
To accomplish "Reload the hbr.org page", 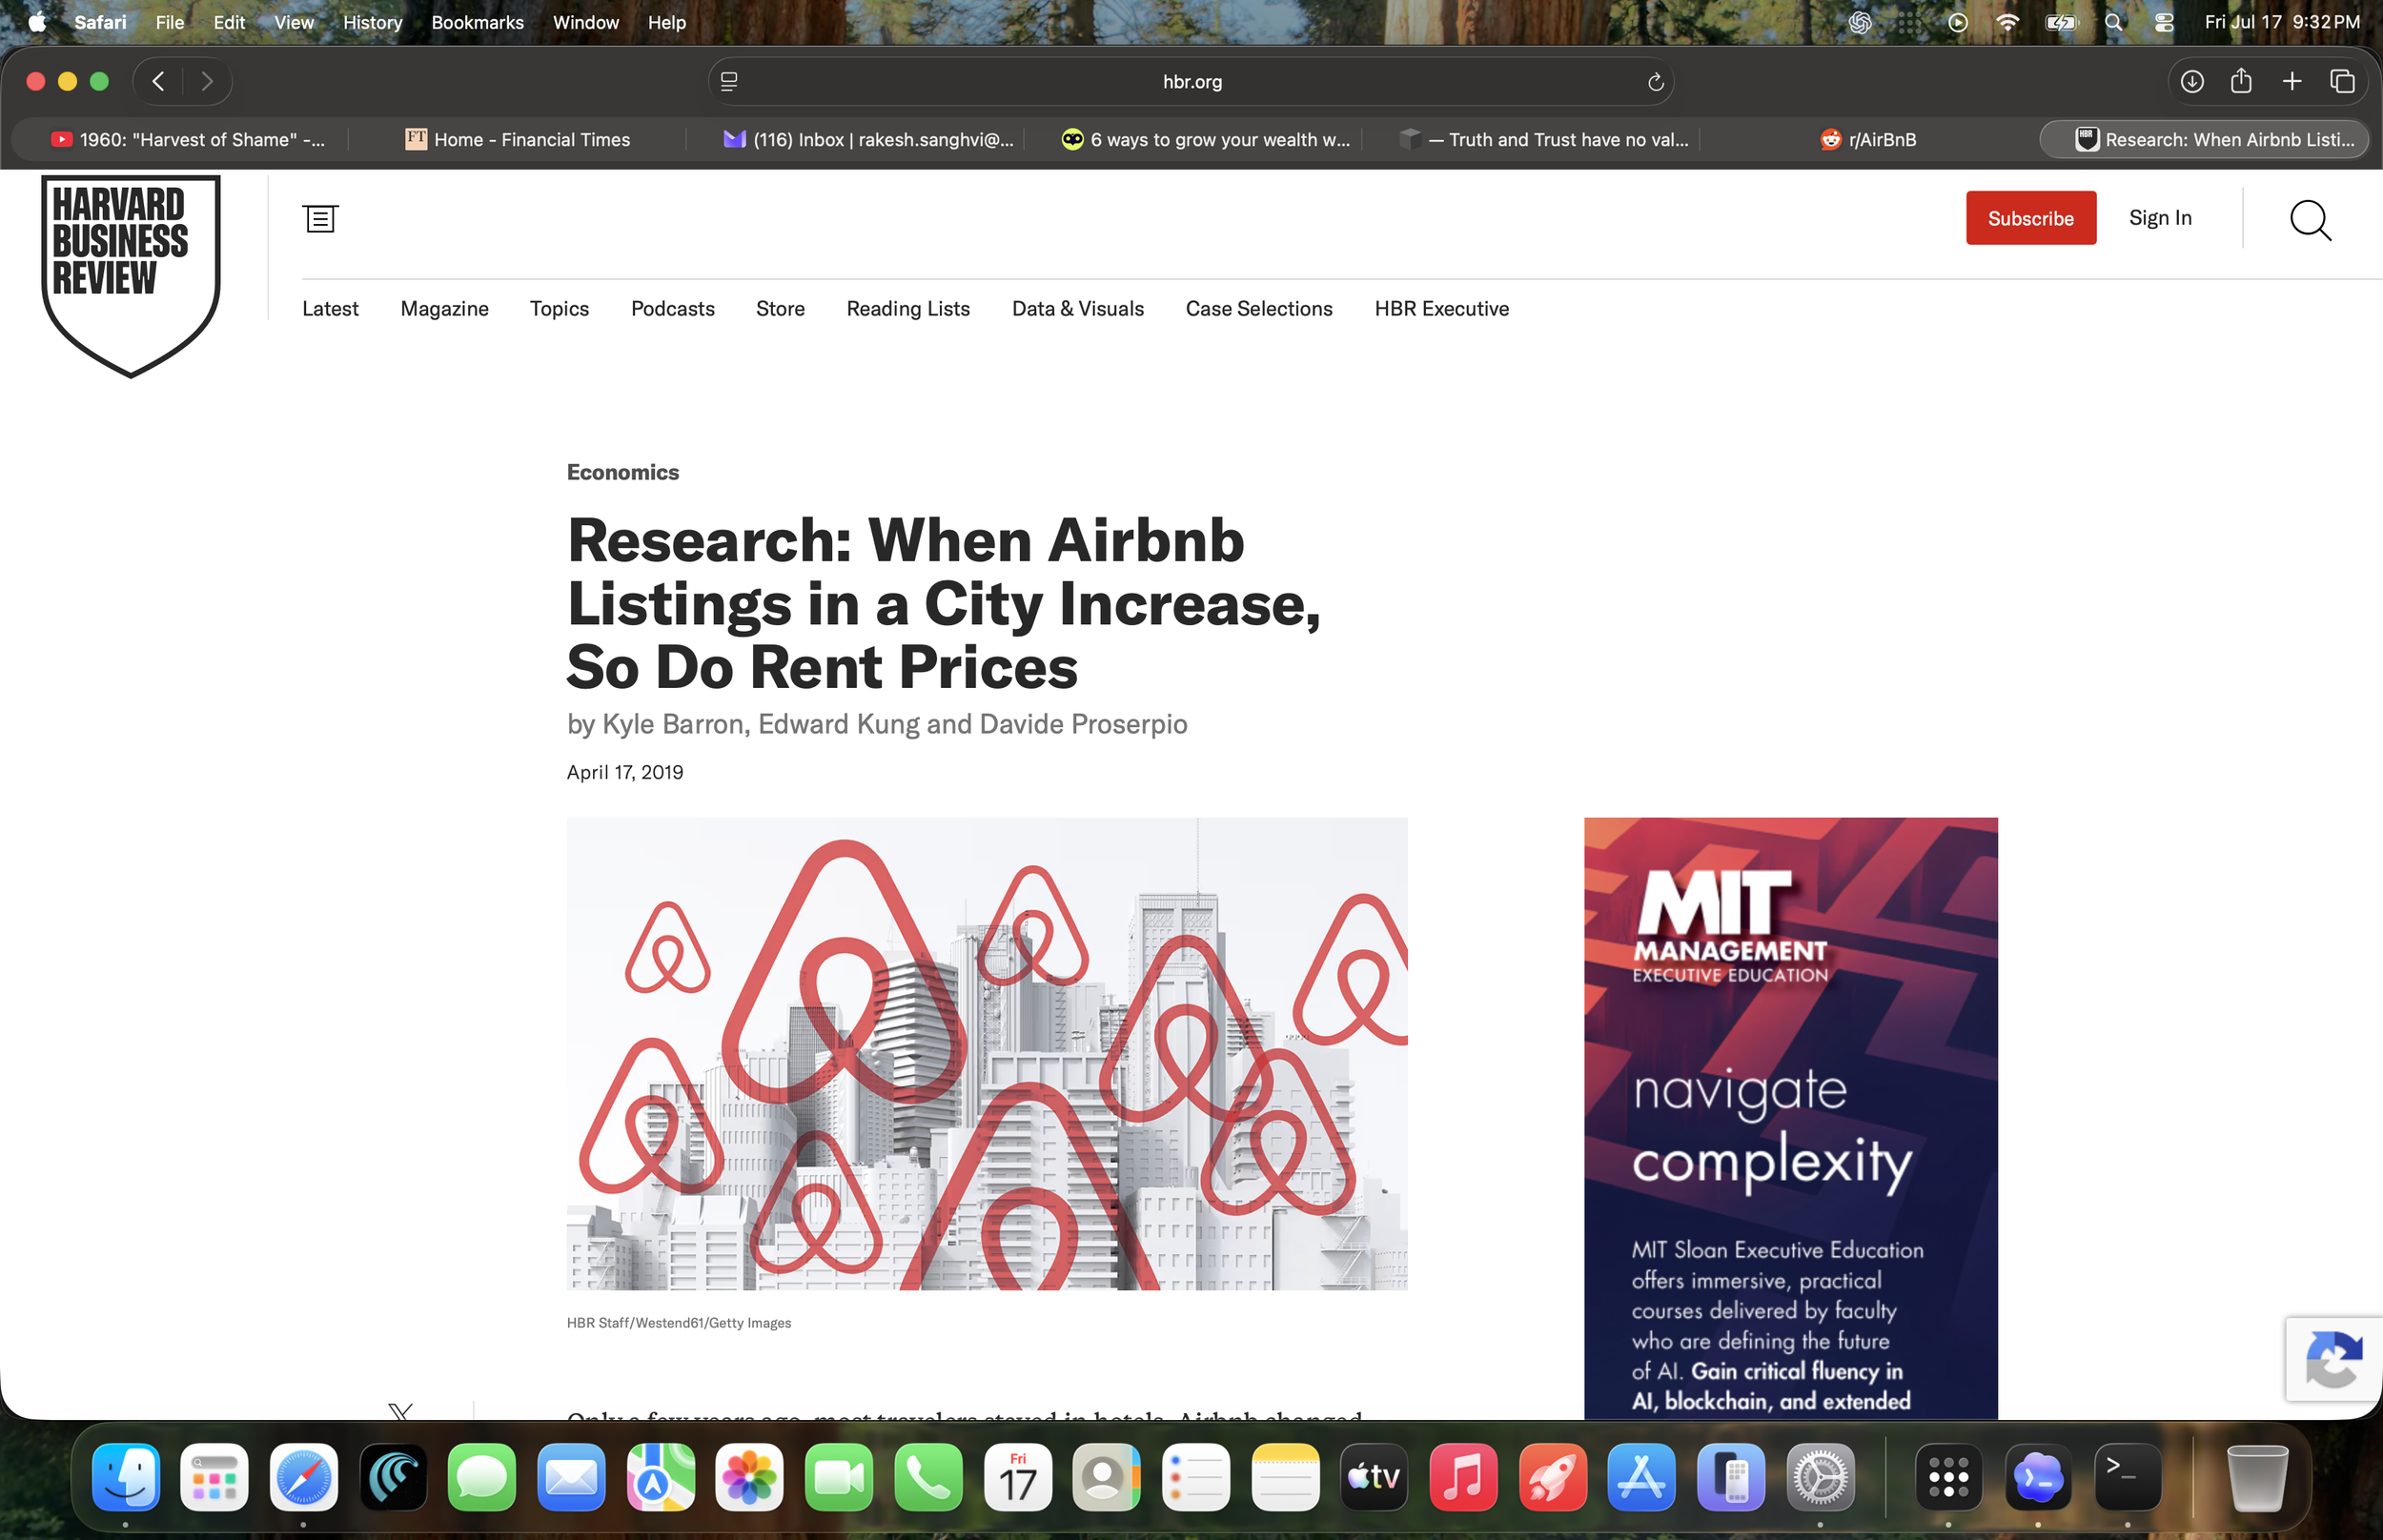I will pos(1655,82).
